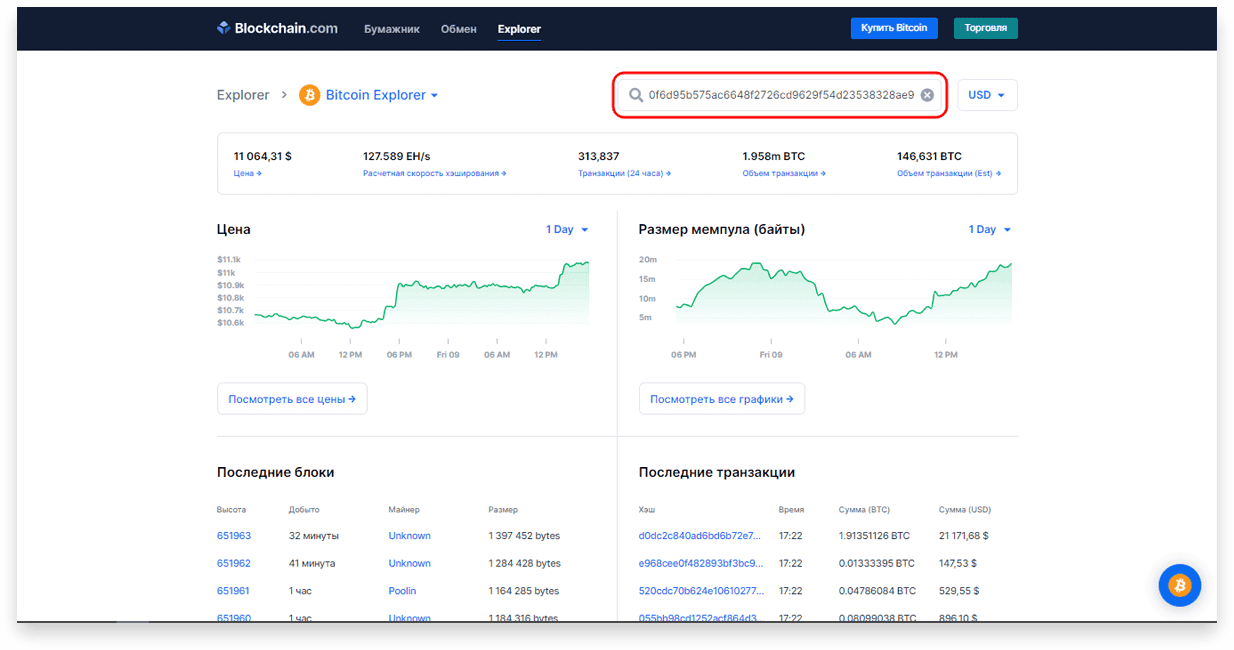
Task: Click the Посмотреть все цены button
Action: 292,399
